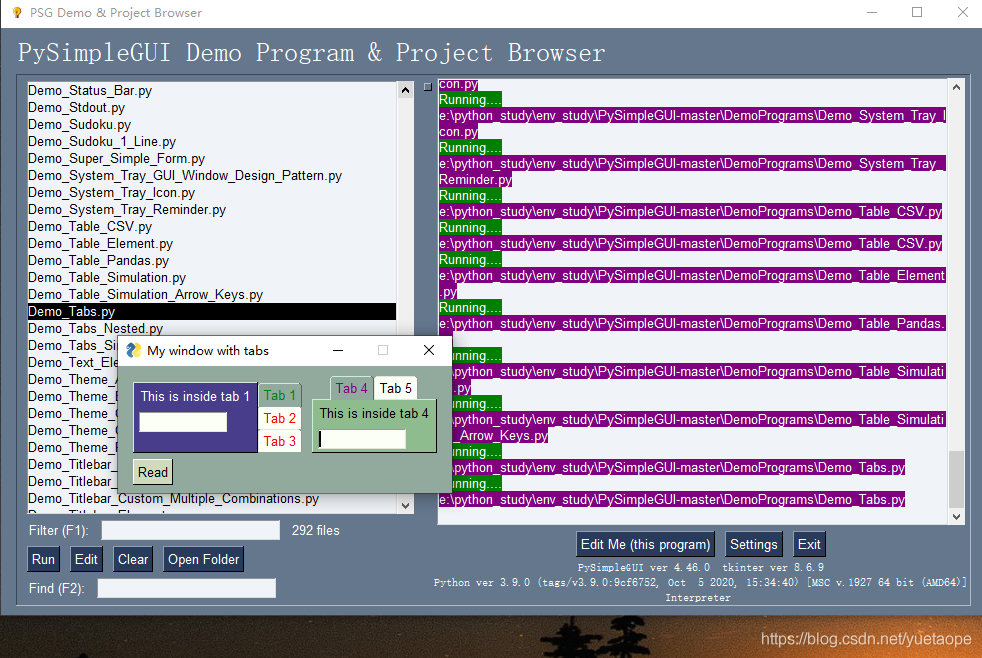Focus the Find (F2) input field

pos(186,588)
